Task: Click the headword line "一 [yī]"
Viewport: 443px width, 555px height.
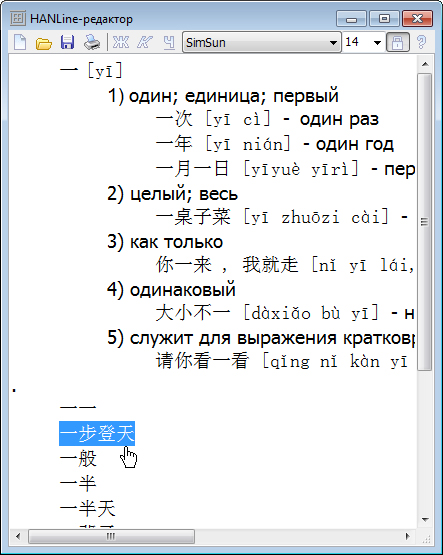Action: [x=92, y=71]
